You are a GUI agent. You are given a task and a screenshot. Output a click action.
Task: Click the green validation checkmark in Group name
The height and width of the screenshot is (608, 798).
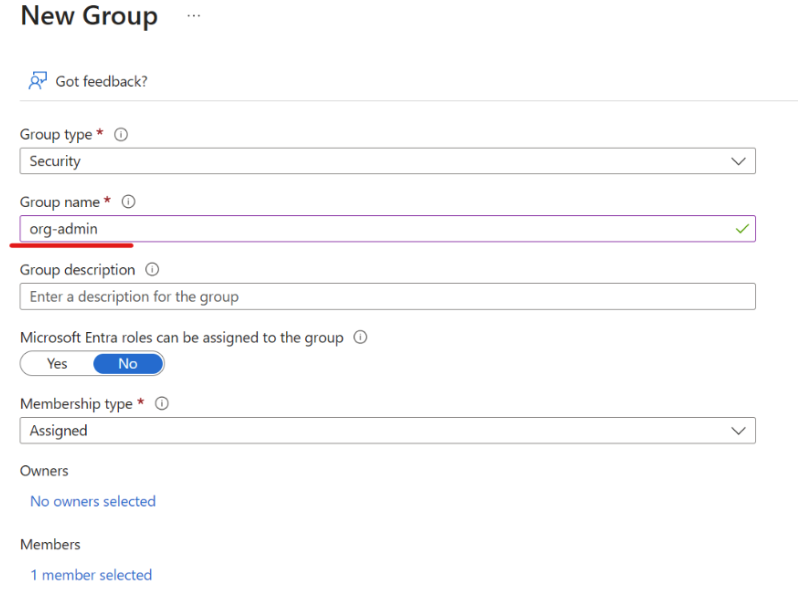741,229
